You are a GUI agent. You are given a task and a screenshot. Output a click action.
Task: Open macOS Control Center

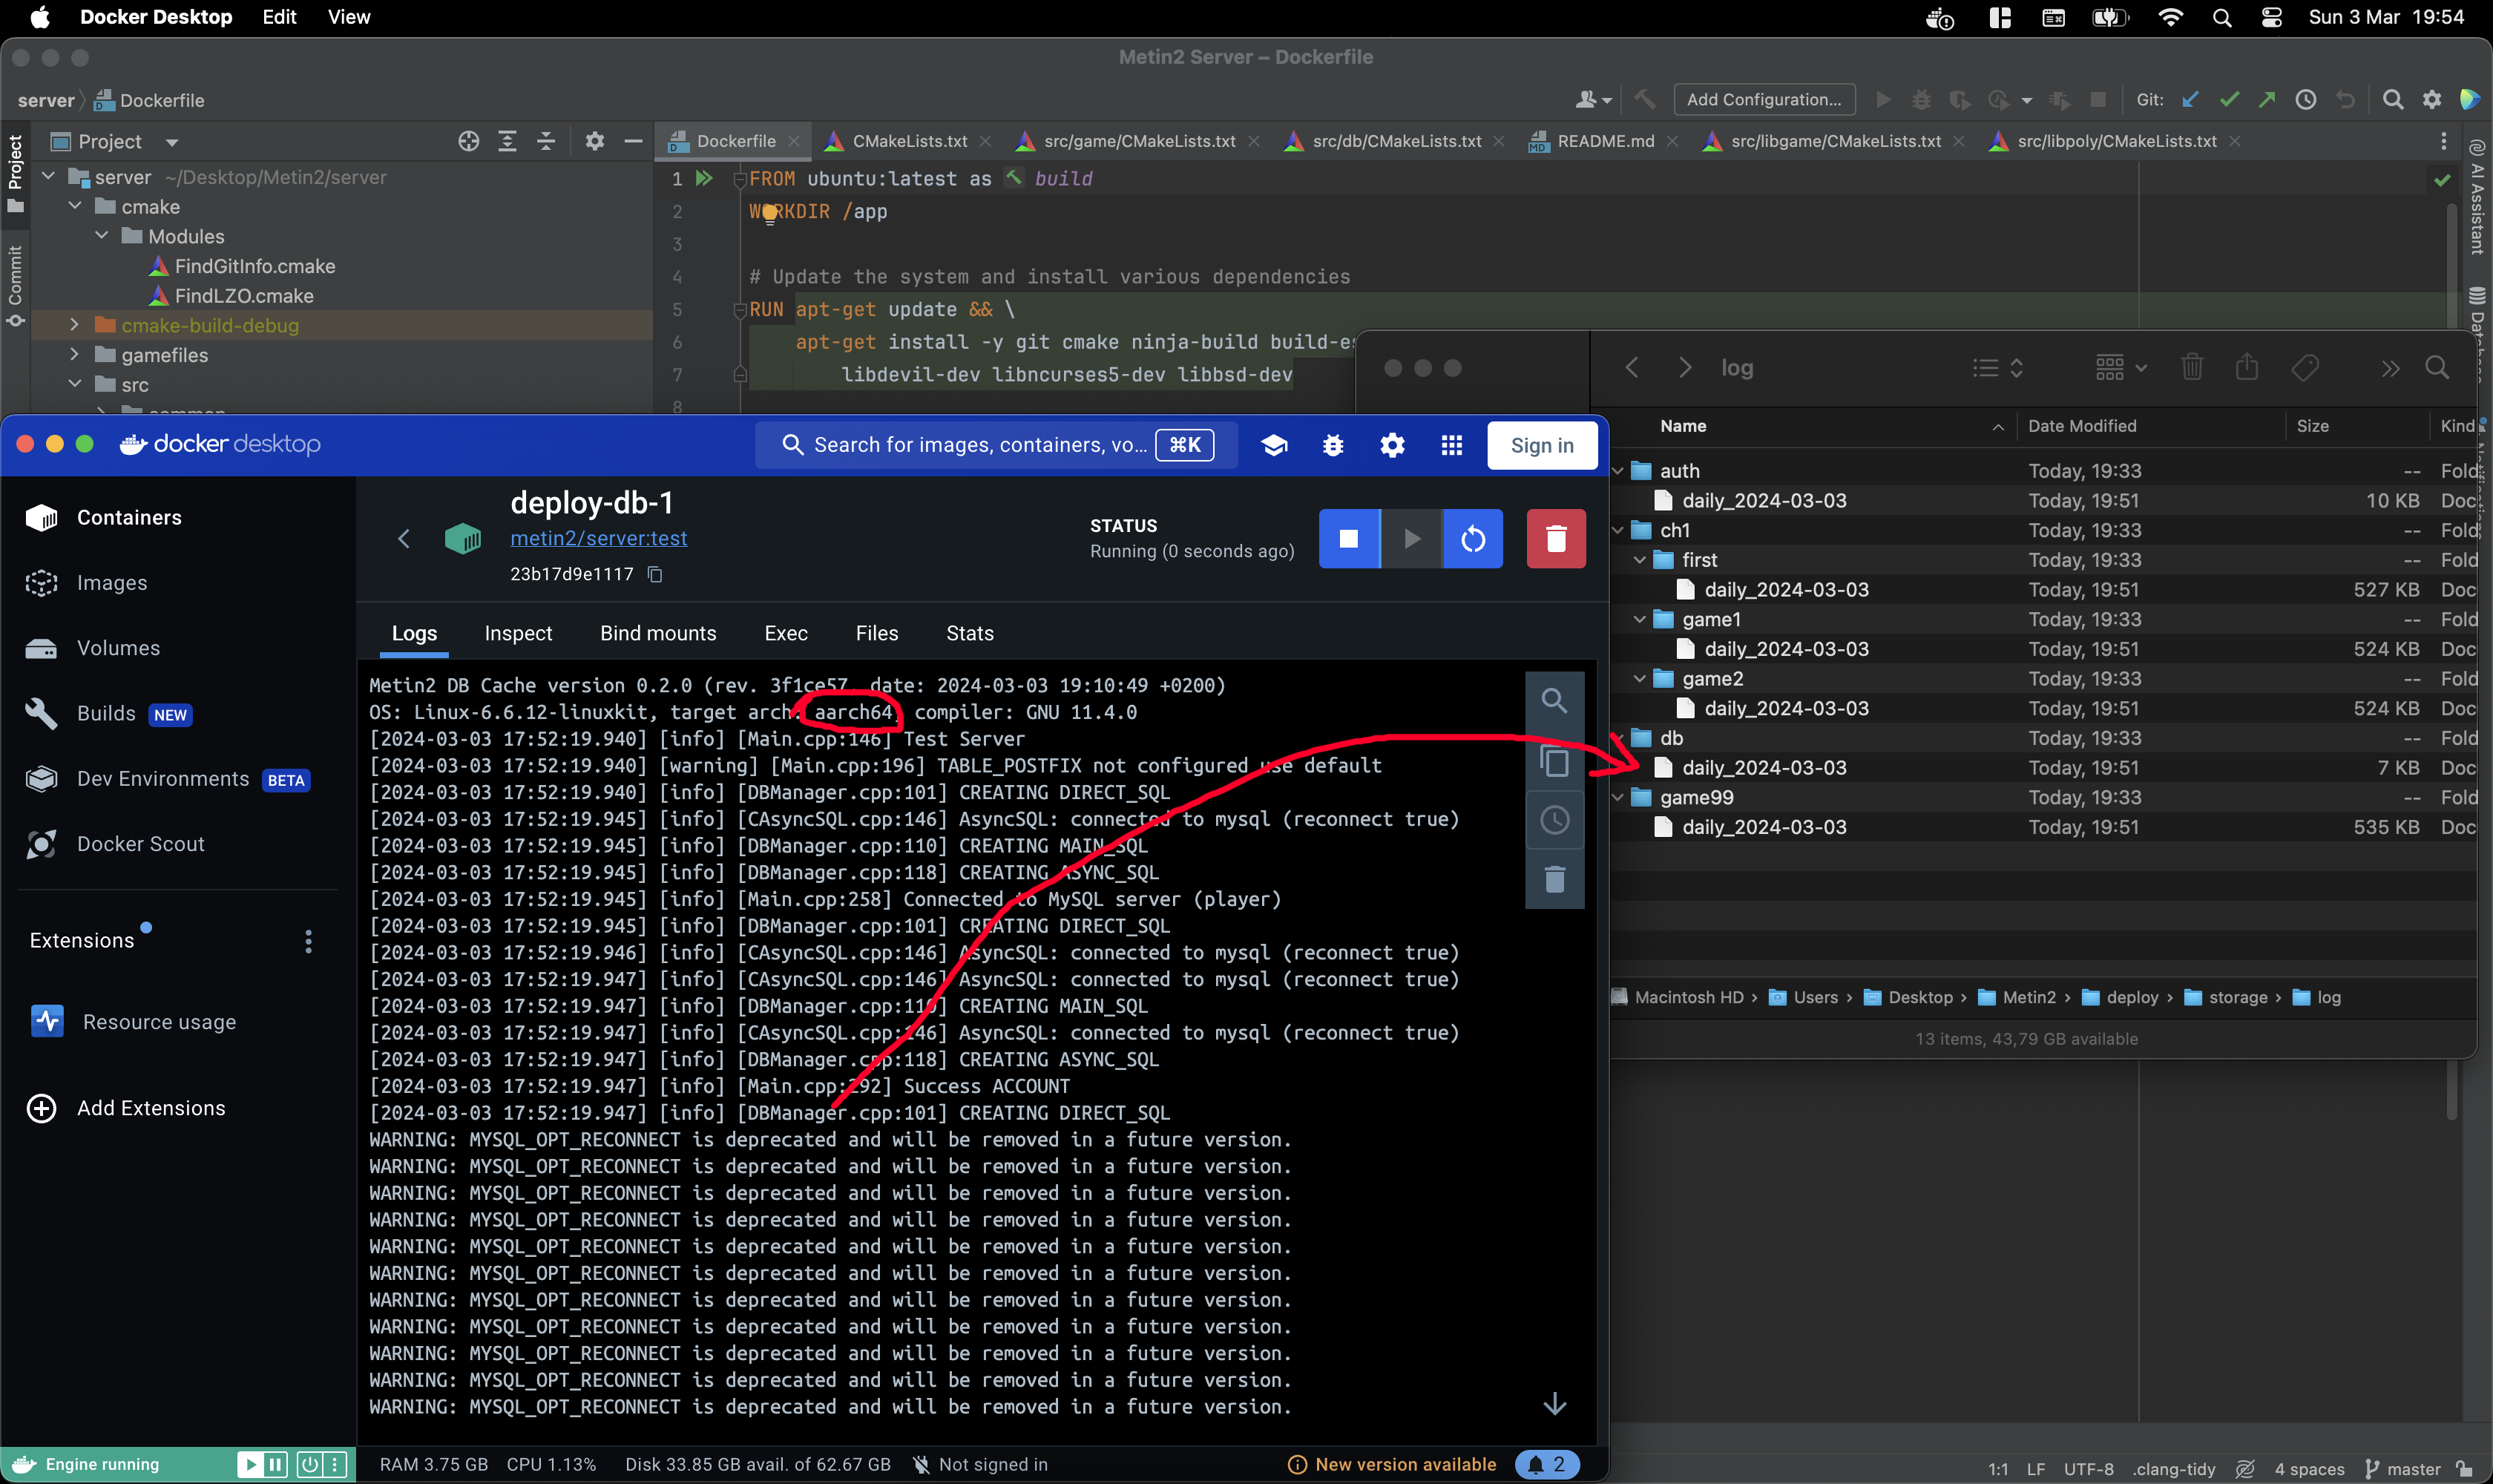tap(2271, 17)
